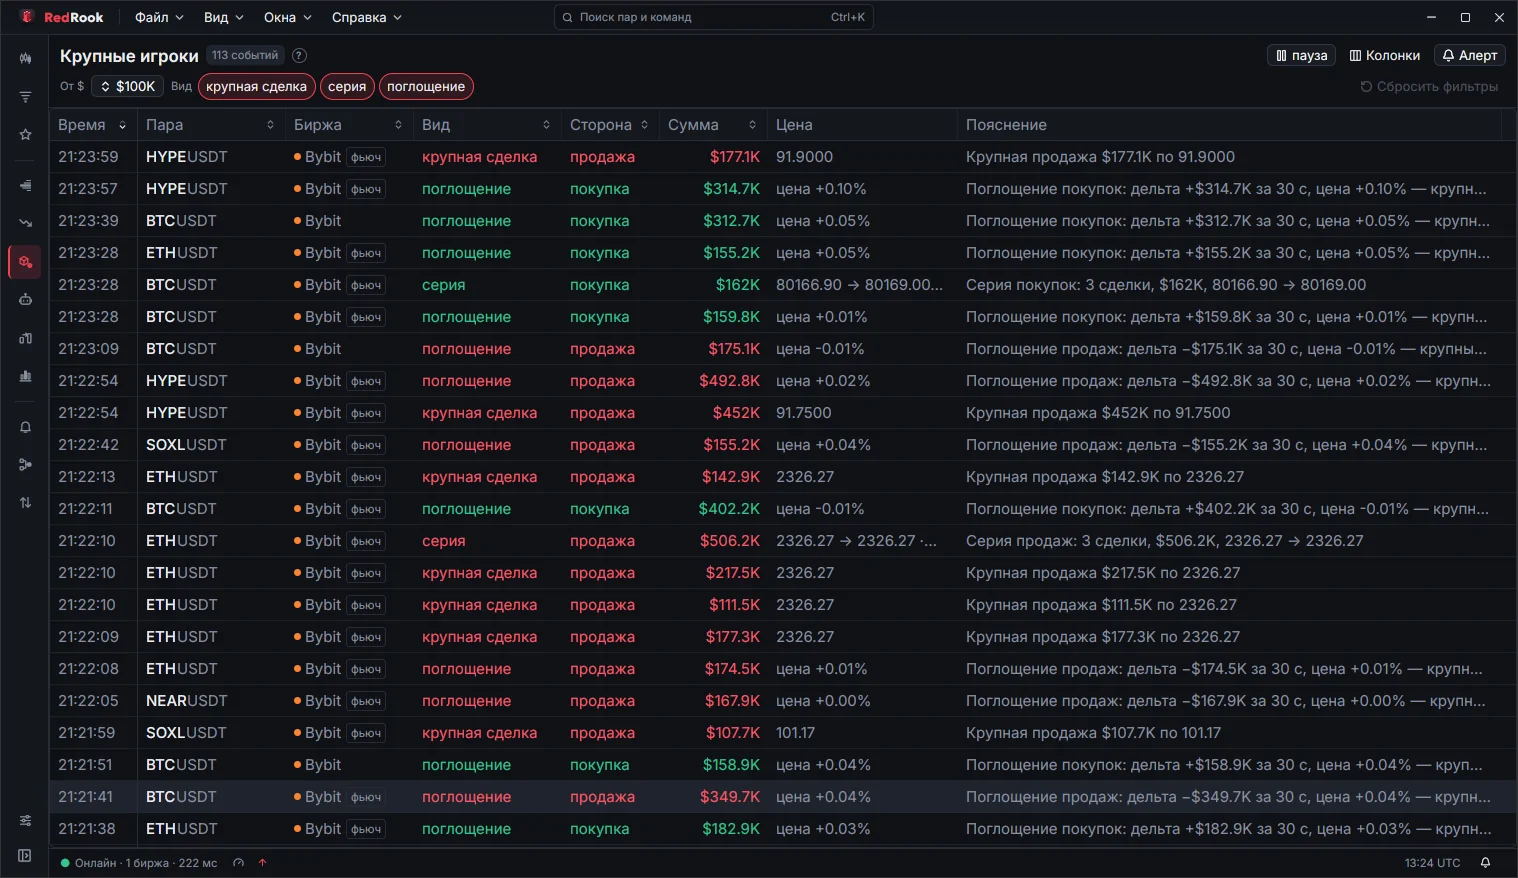Open the bell alerts icon in sidebar
The height and width of the screenshot is (878, 1518).
(x=25, y=427)
